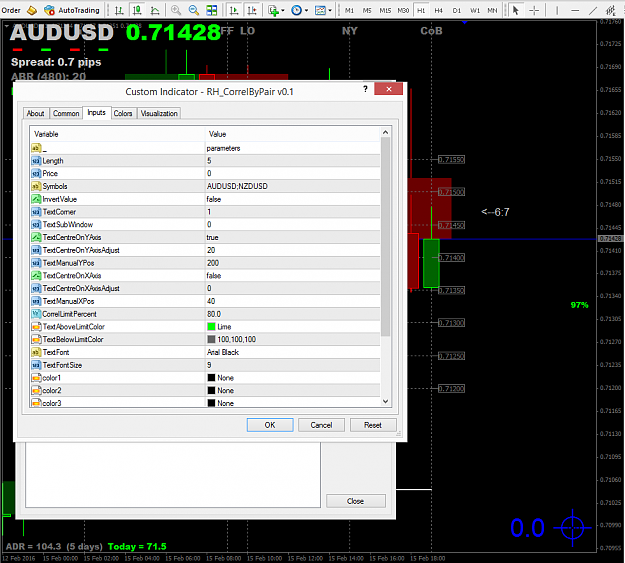Click the color2 None swatch
Image resolution: width=625 pixels, height=563 pixels.
211,390
